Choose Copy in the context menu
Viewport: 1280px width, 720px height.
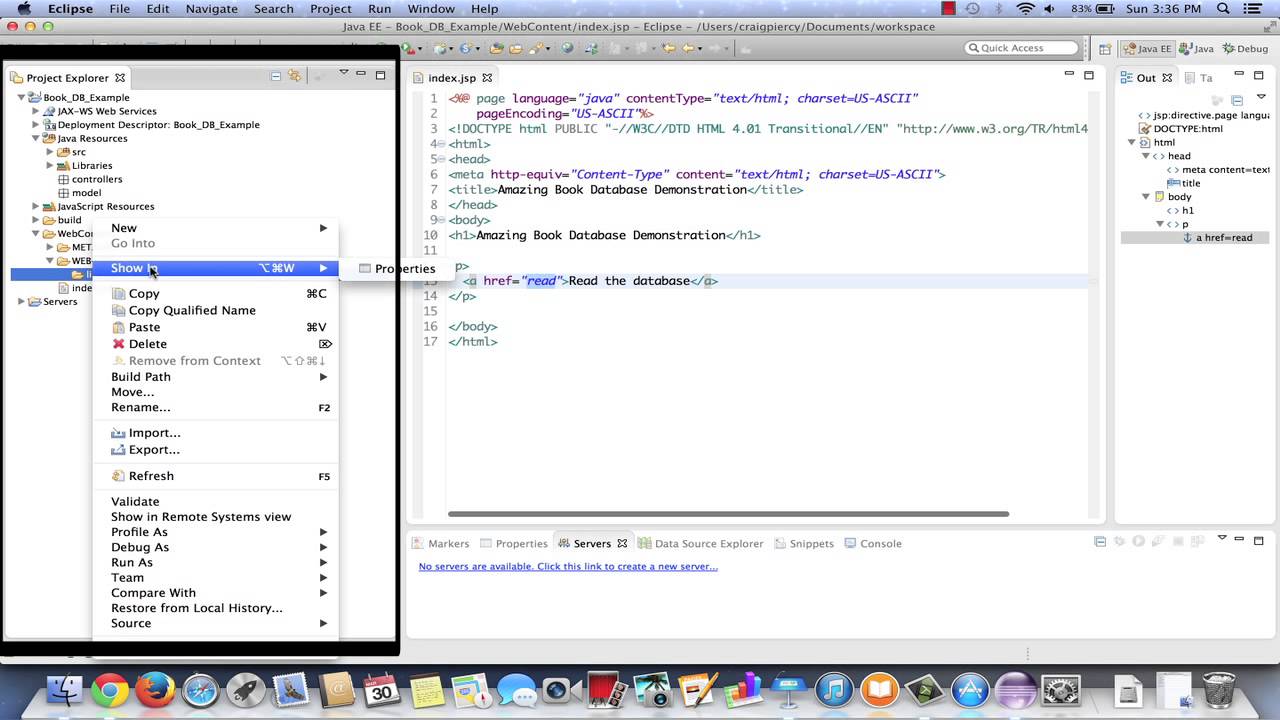(x=216, y=294)
